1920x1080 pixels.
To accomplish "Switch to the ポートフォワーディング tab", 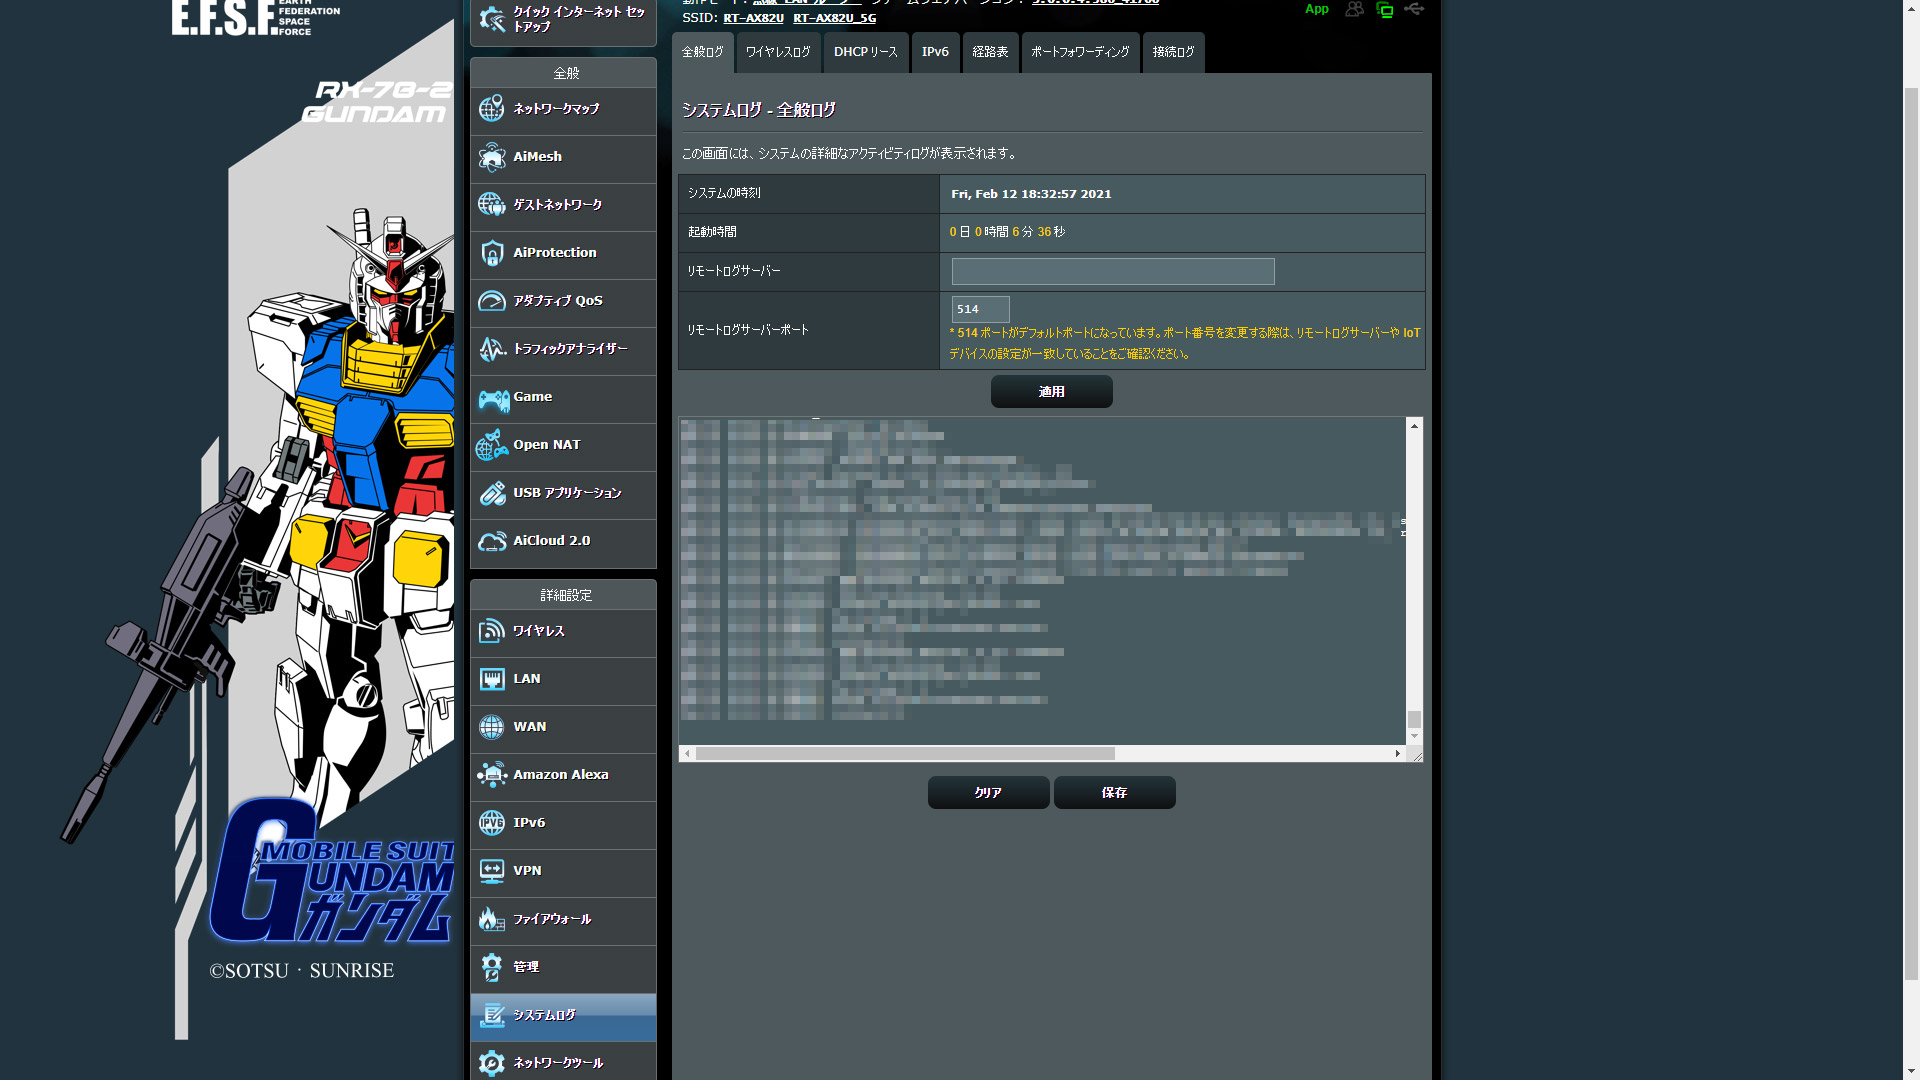I will (x=1080, y=52).
